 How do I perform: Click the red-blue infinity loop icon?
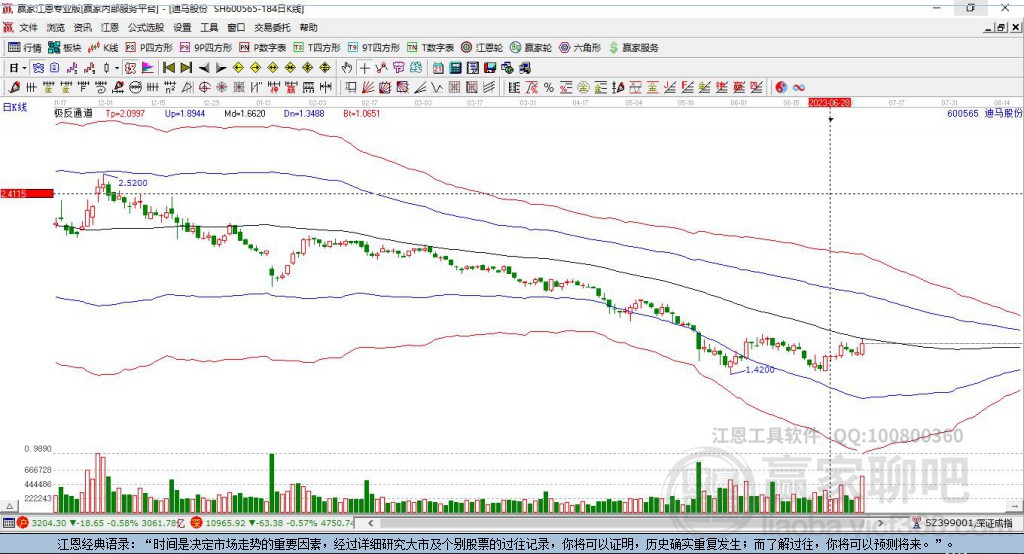click(799, 88)
